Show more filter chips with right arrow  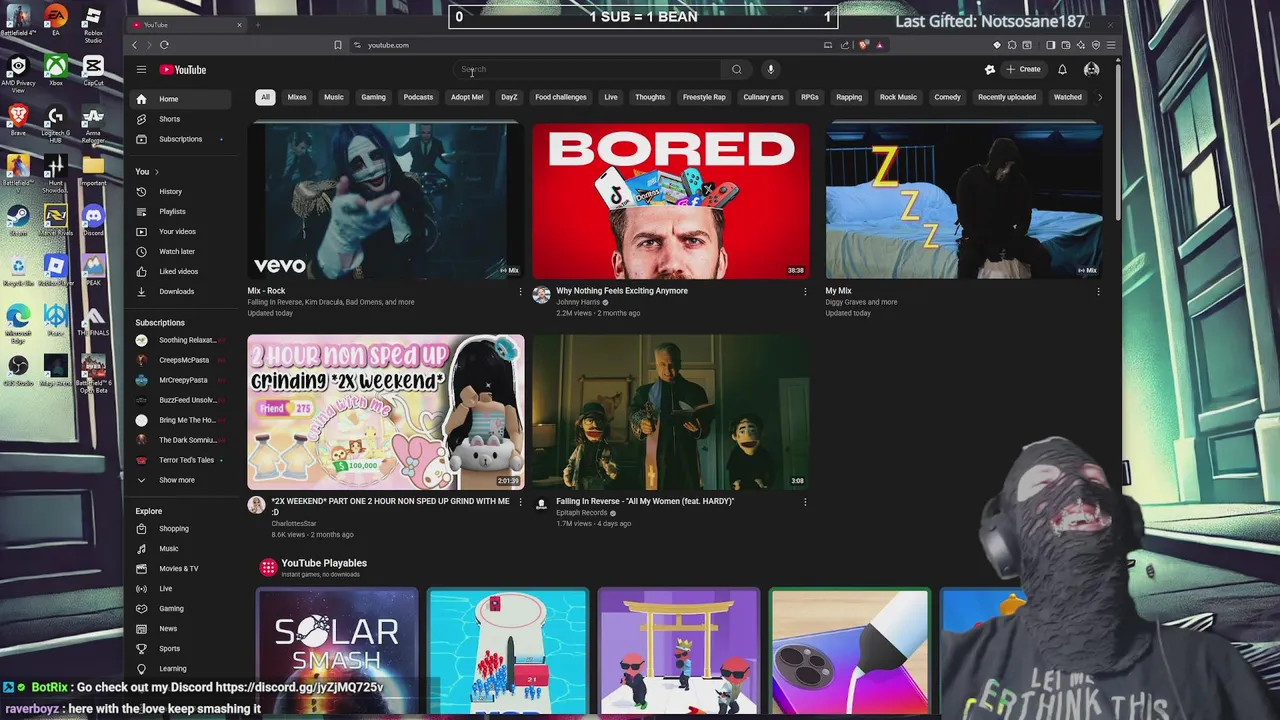pyautogui.click(x=1100, y=97)
